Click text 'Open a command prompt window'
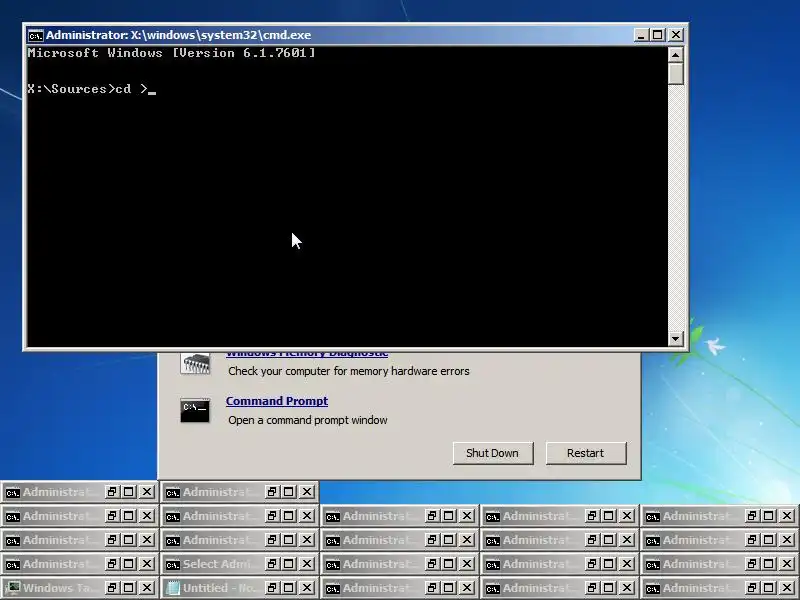The image size is (800, 600). pos(308,420)
